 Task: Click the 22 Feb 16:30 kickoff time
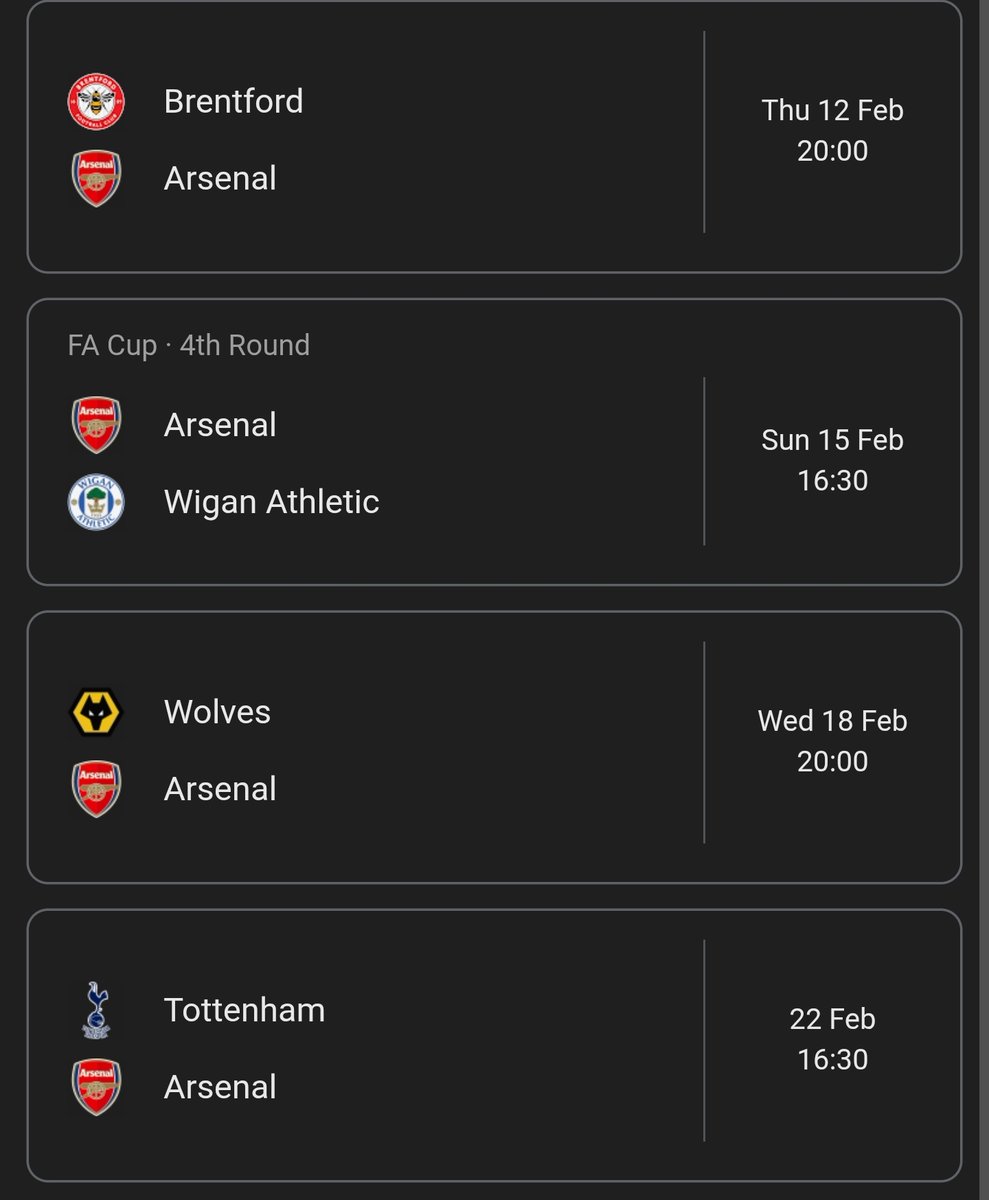coord(832,1039)
